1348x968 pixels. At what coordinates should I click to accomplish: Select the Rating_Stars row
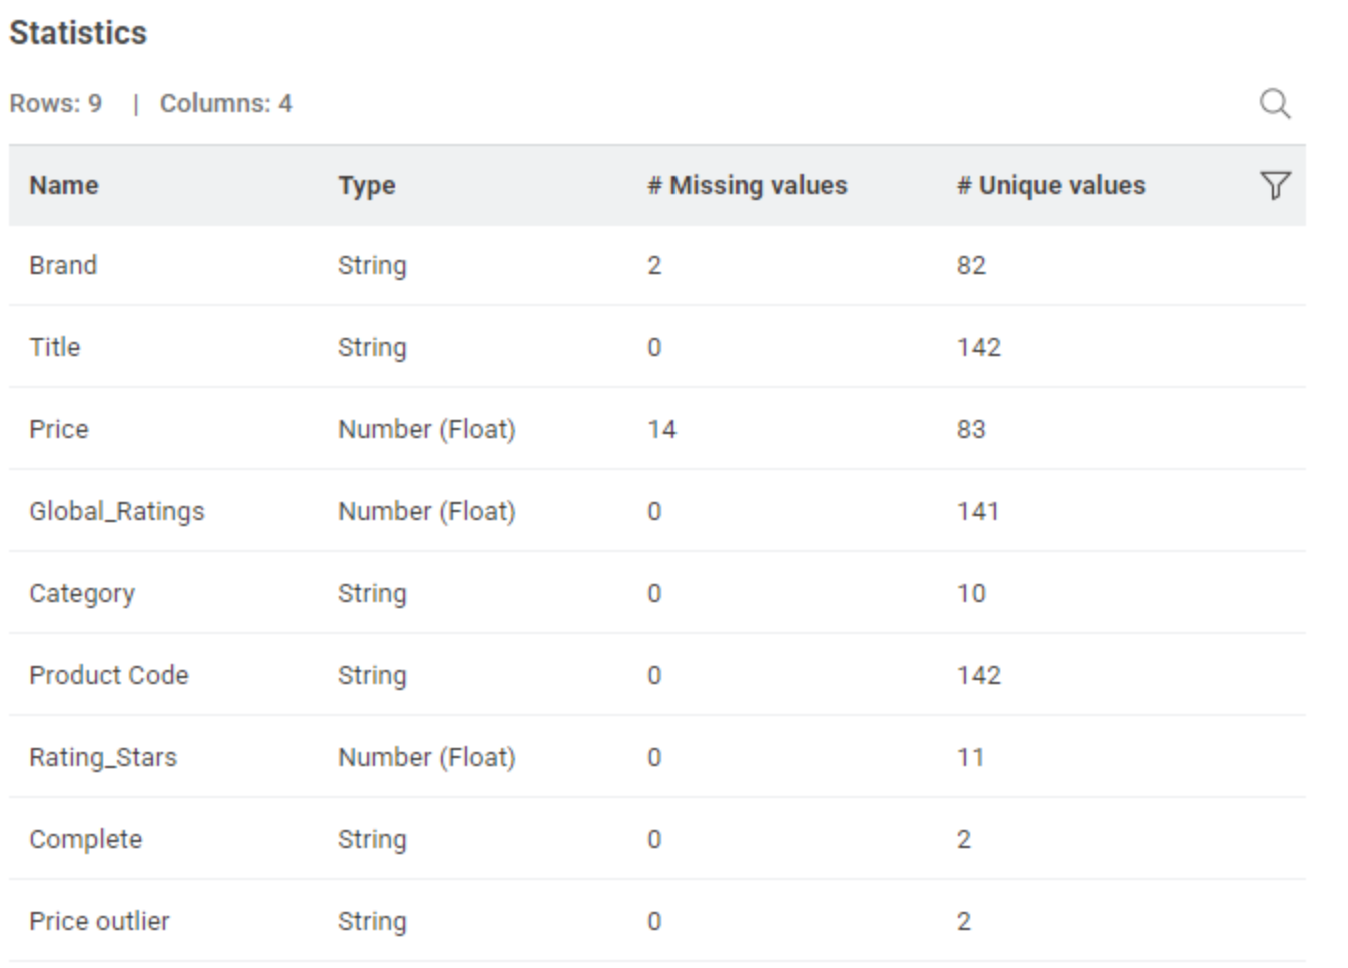coord(103,758)
